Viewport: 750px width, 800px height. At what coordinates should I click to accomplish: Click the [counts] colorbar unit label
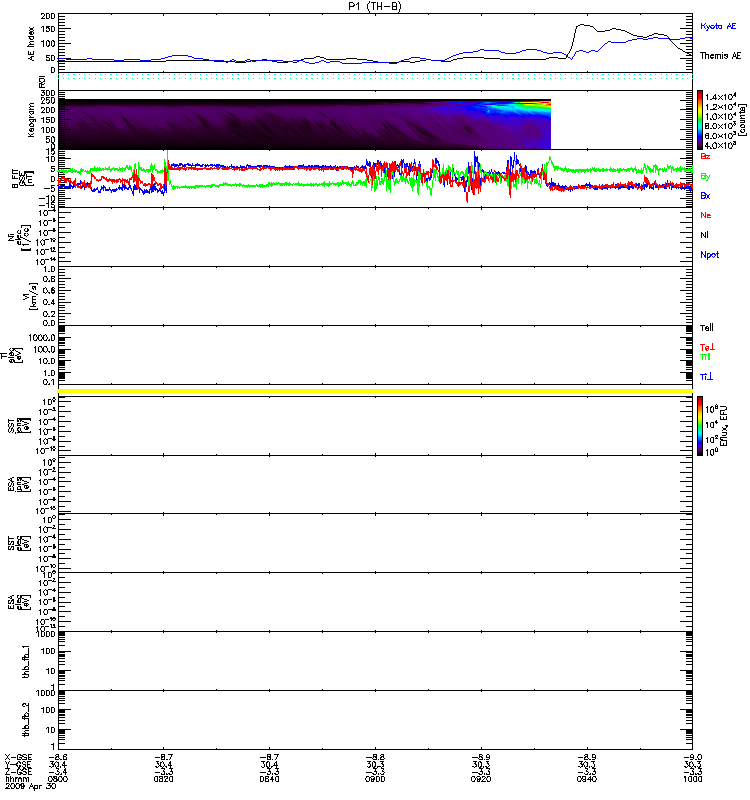[742, 120]
